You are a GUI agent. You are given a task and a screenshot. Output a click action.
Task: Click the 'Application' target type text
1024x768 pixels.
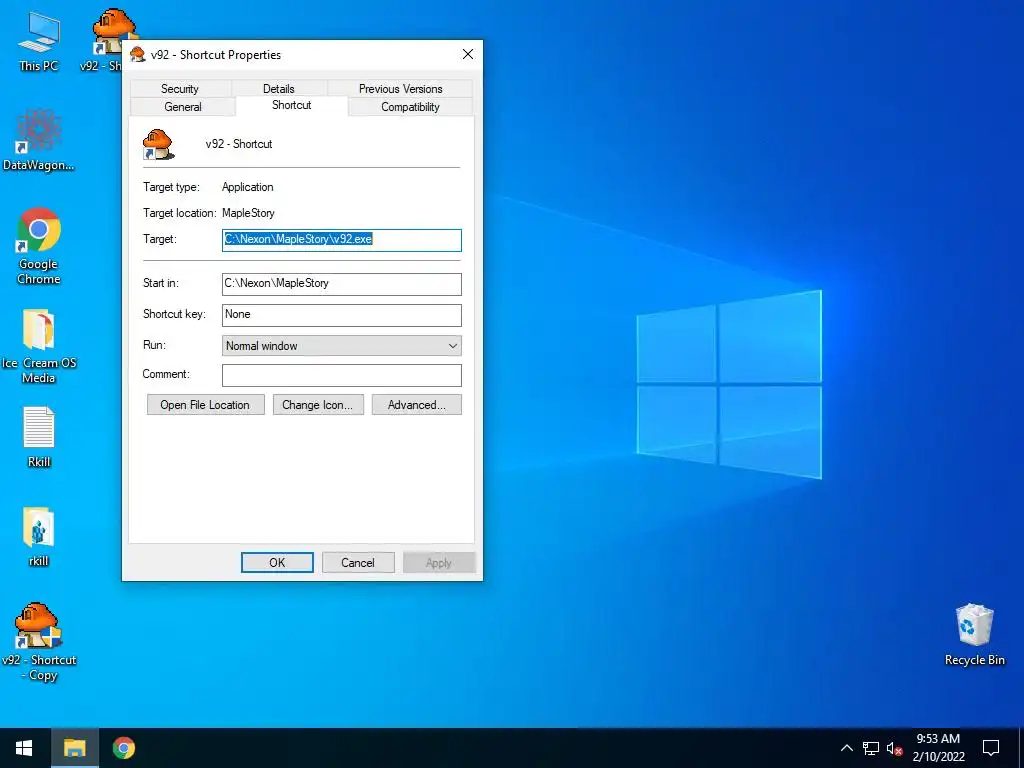click(248, 187)
